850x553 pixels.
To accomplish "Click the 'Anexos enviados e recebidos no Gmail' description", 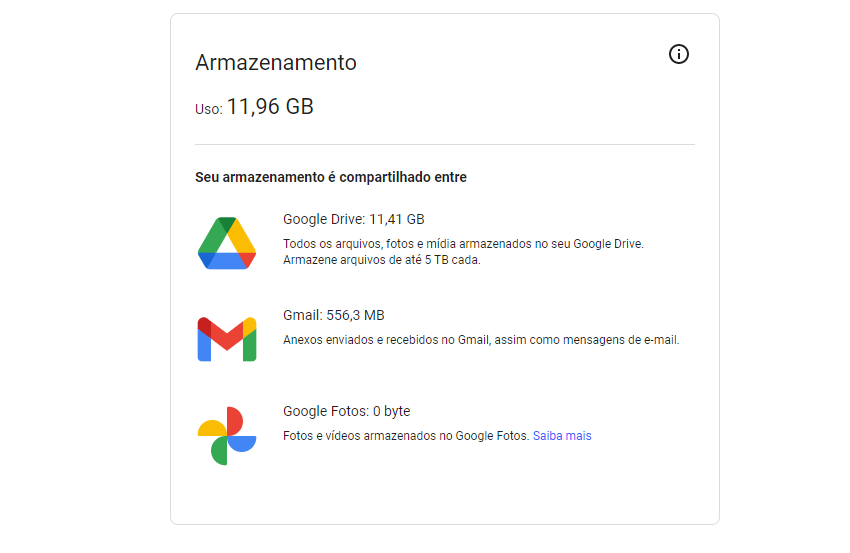I will [481, 340].
